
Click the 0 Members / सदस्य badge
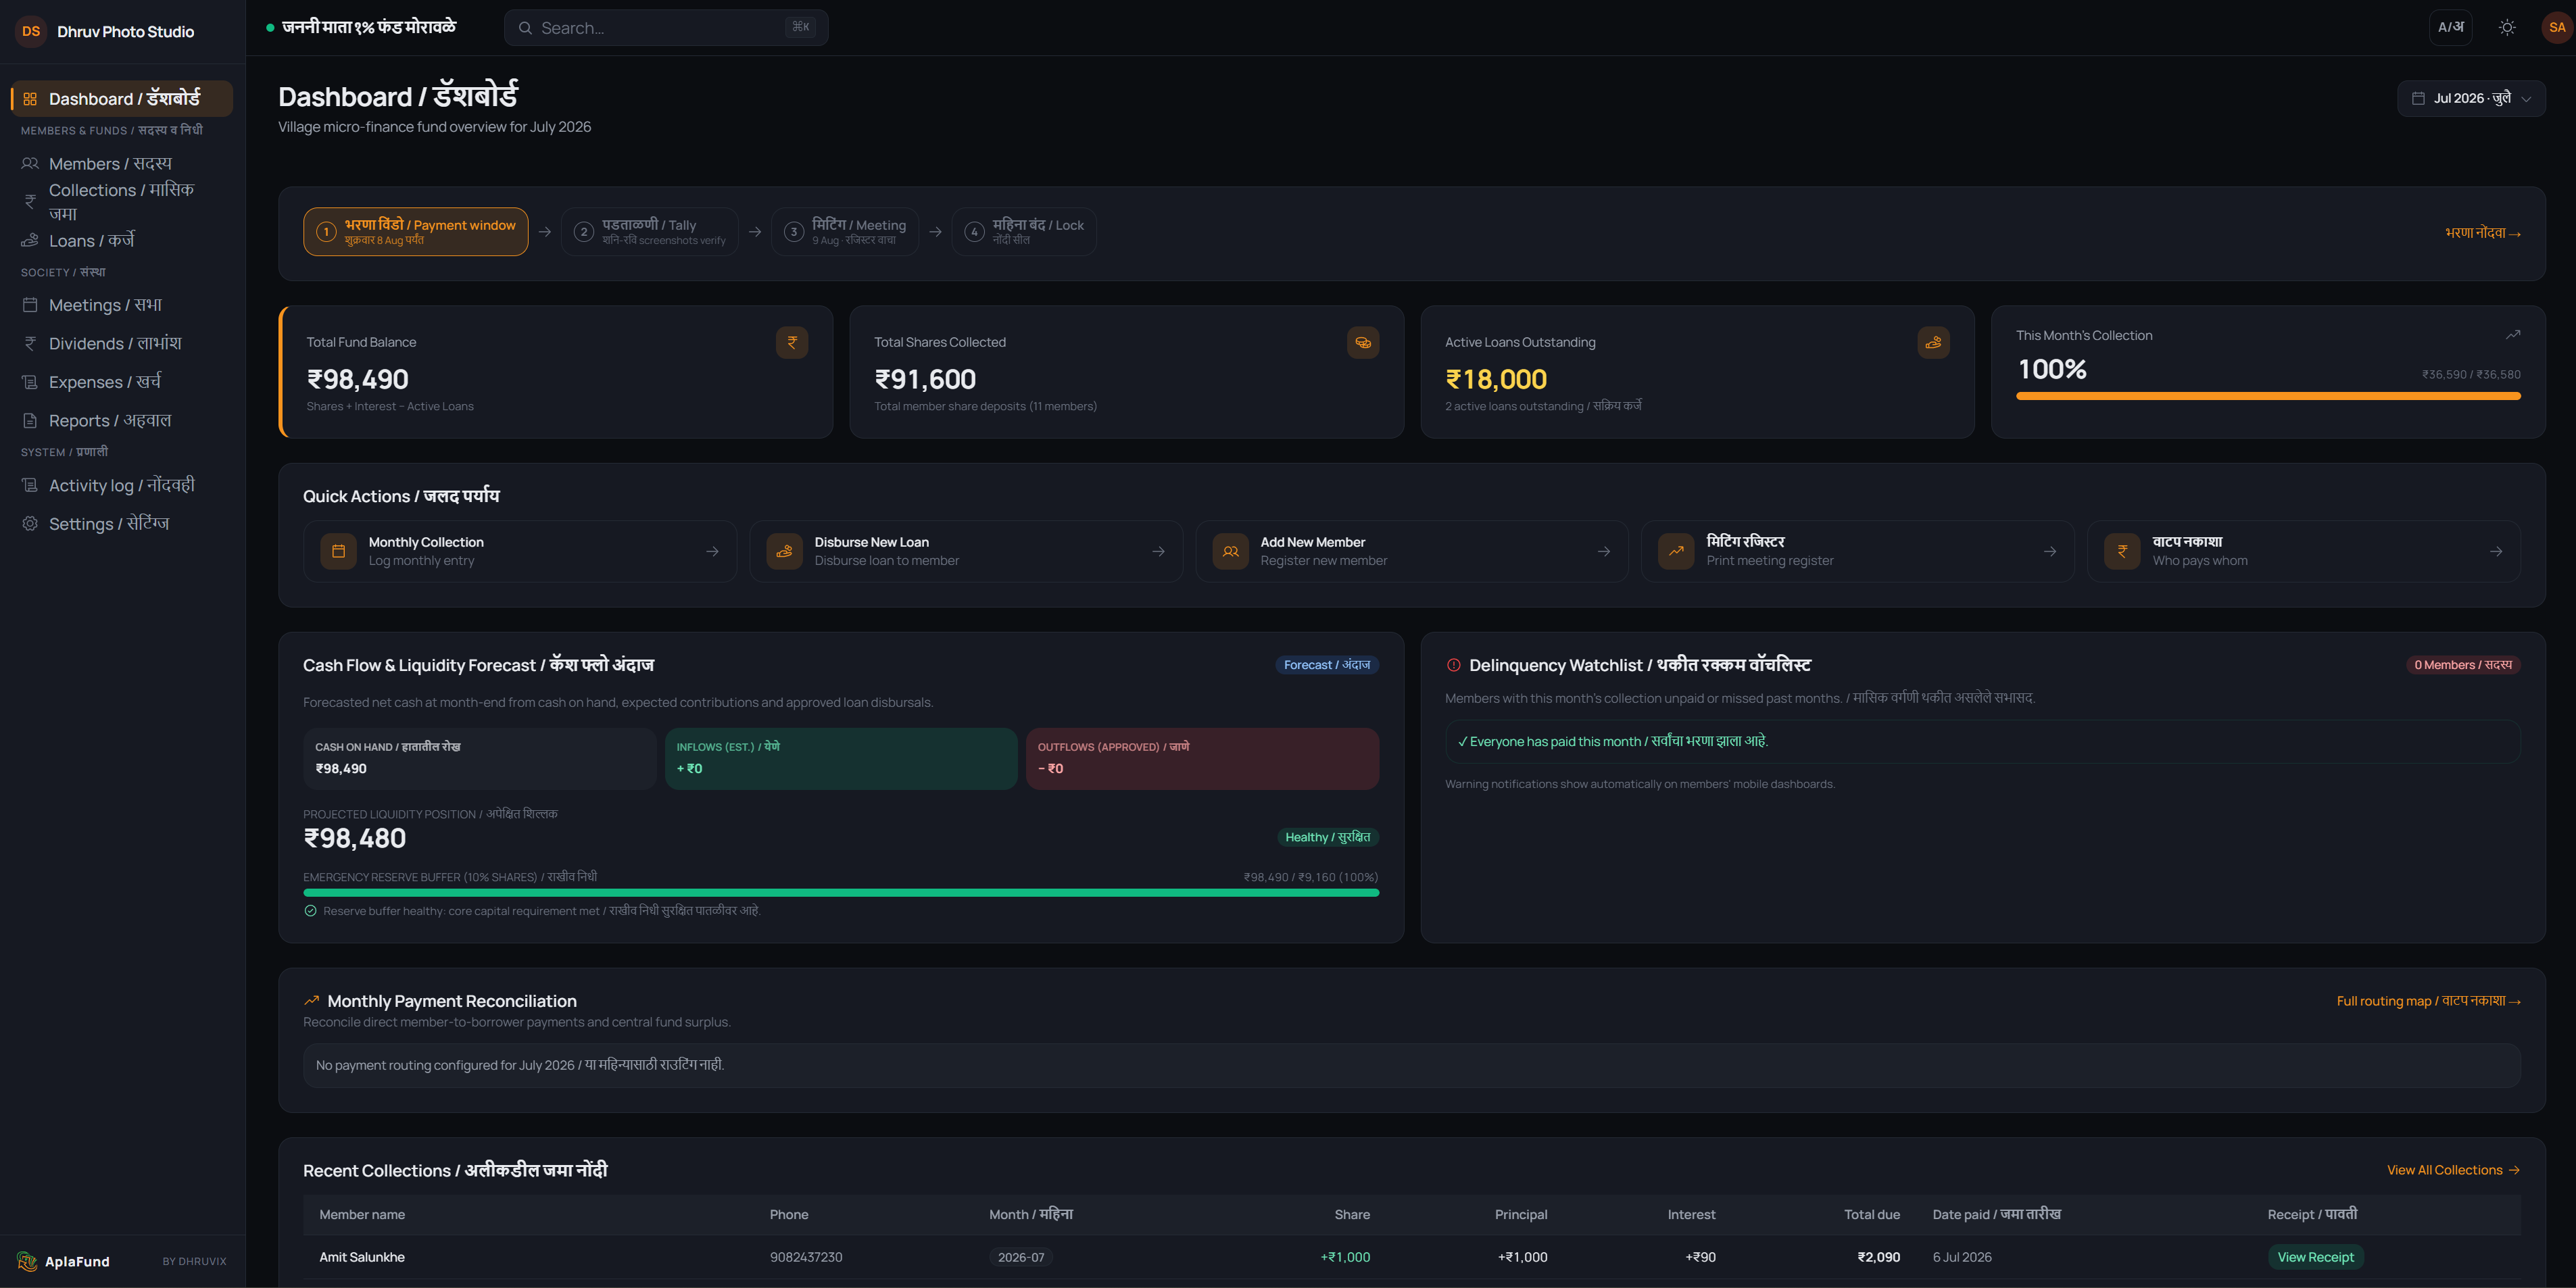click(x=2463, y=665)
